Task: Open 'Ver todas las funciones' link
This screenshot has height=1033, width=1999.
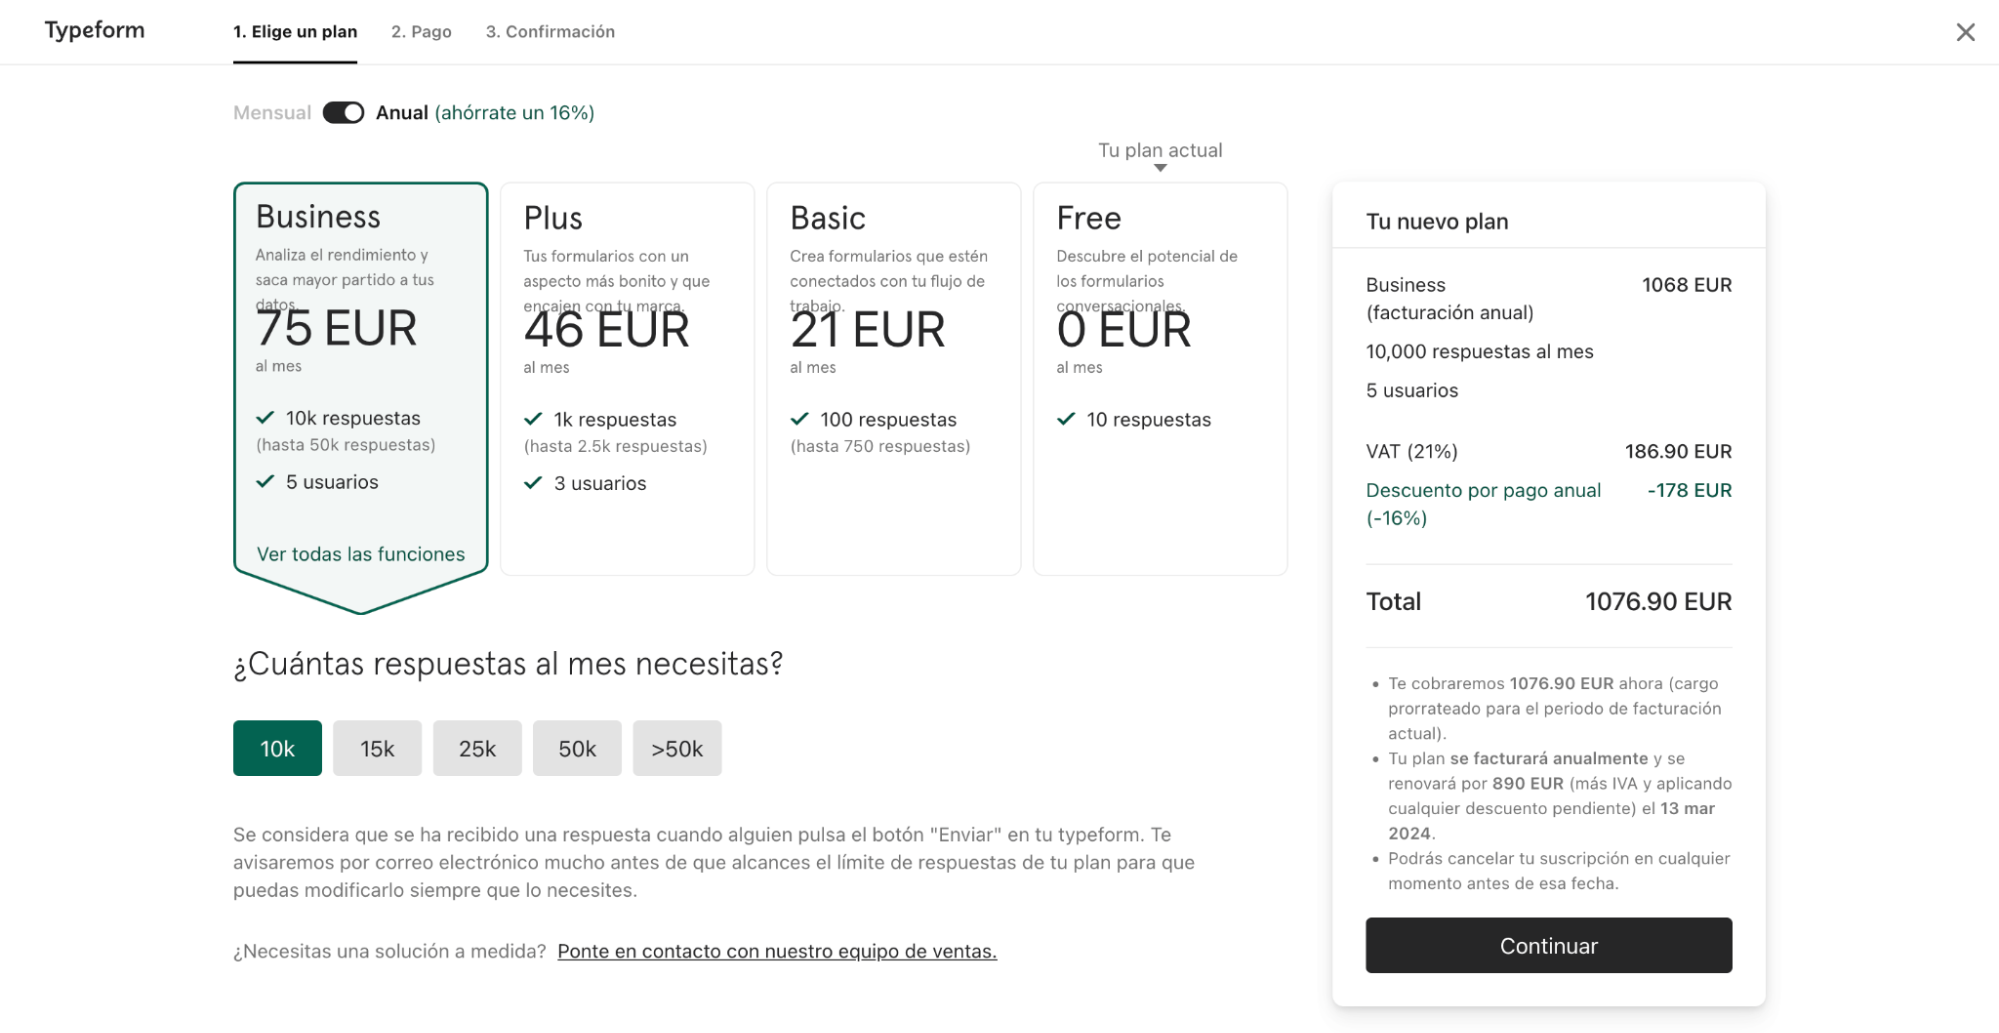Action: [x=361, y=554]
